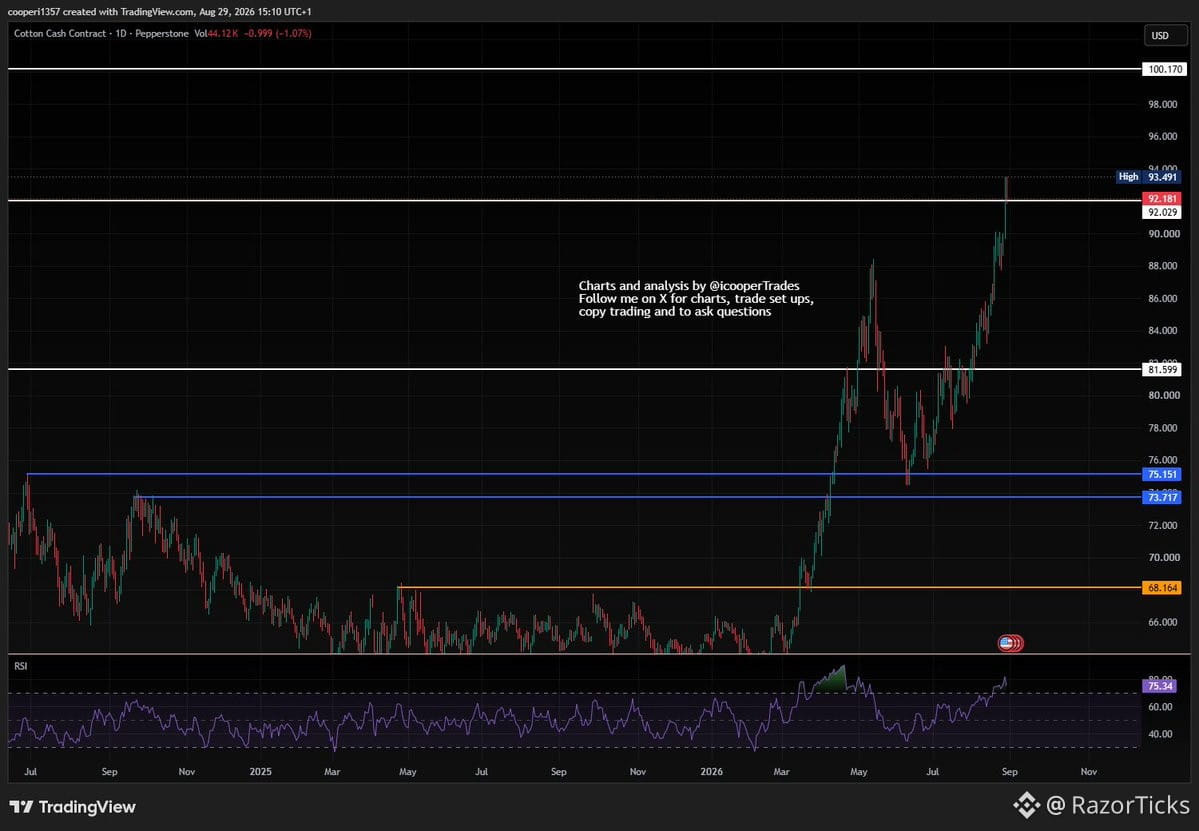Click the -0.999 (-1.07%) change value
Image resolution: width=1199 pixels, height=831 pixels.
click(277, 34)
